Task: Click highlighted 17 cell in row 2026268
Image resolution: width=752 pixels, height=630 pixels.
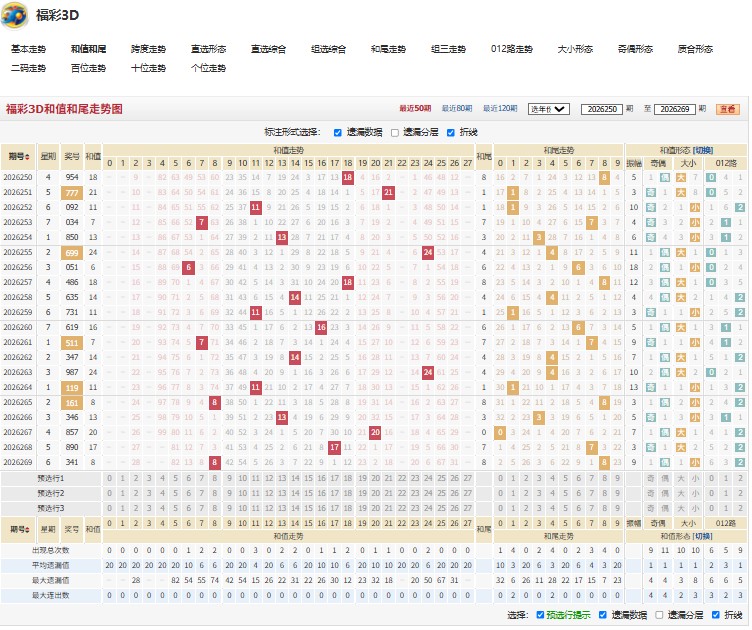Action: (x=334, y=447)
